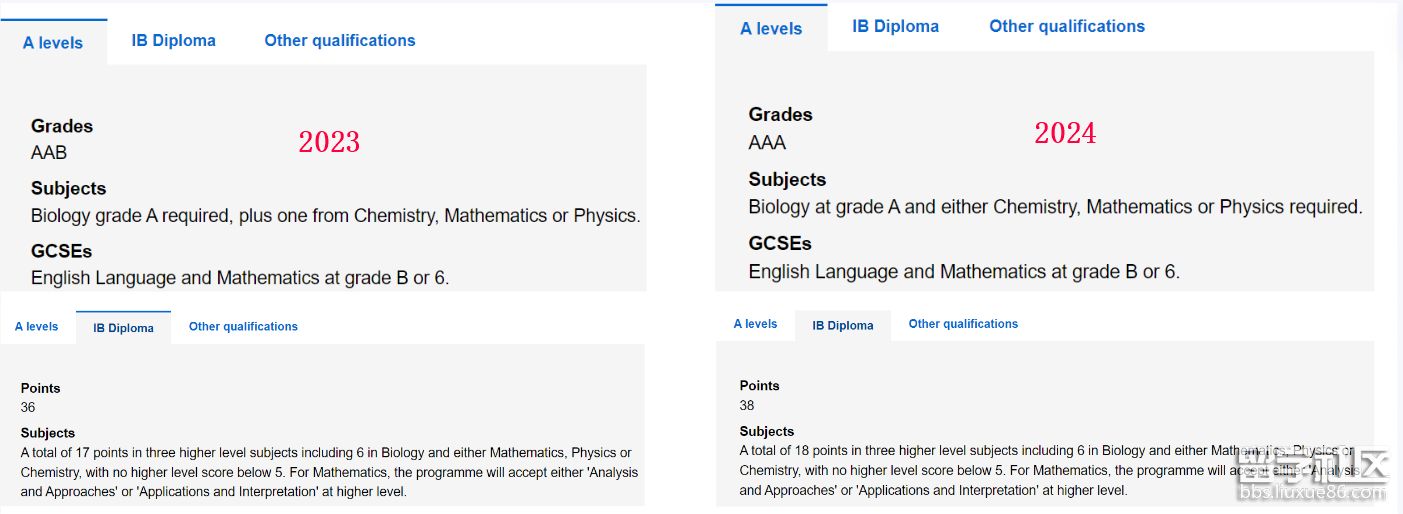
Task: Click A levels tab in the 38-point panel
Action: pos(755,324)
